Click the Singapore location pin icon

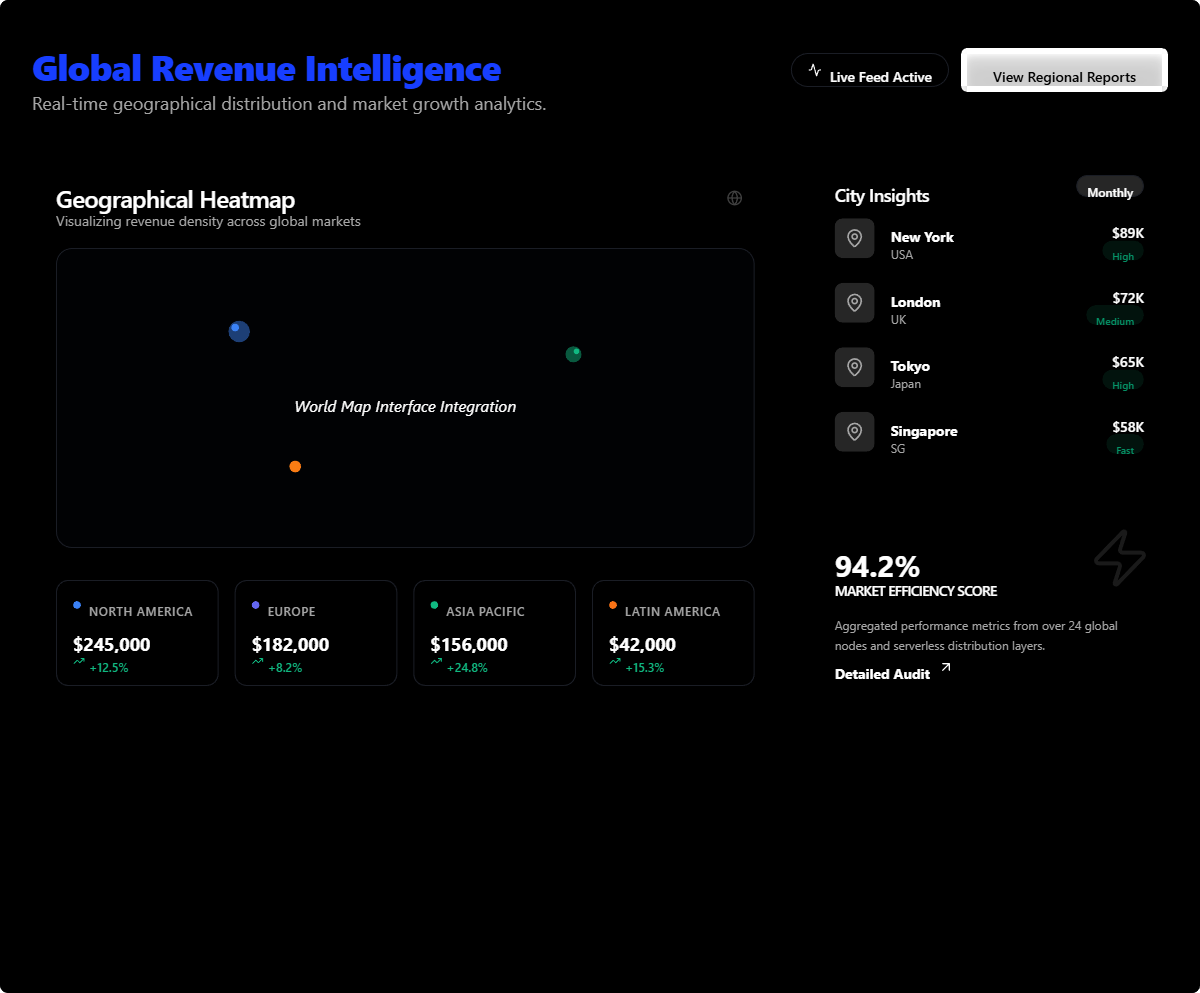point(854,431)
